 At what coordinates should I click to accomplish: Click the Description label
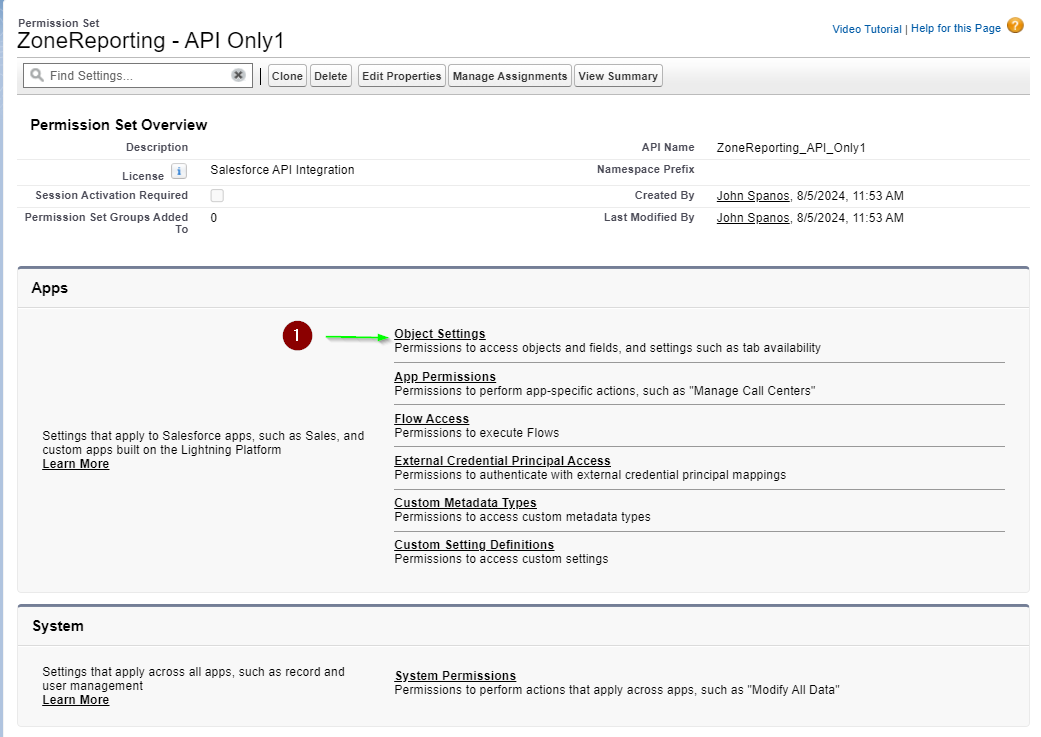(157, 147)
